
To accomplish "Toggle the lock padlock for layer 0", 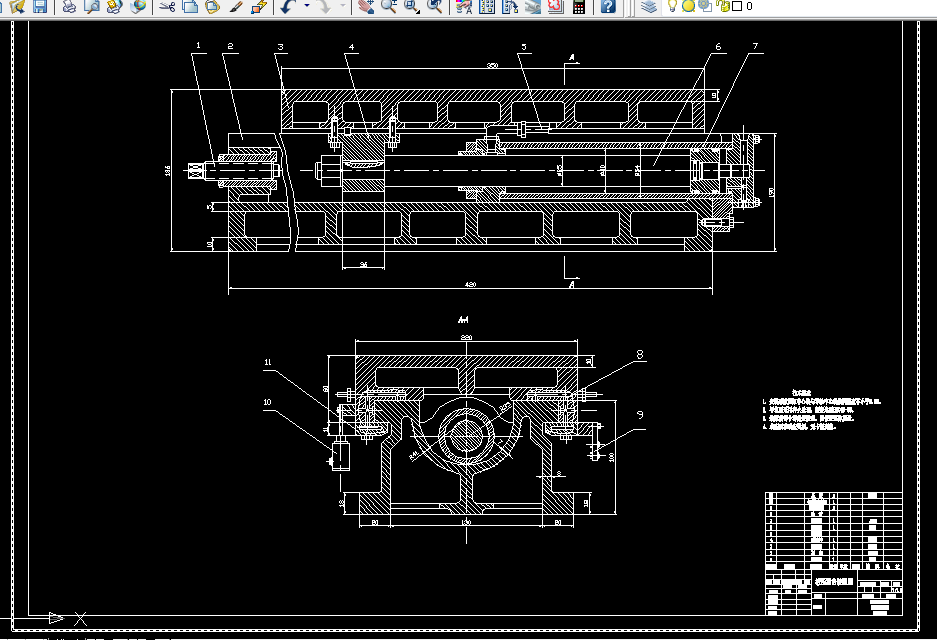I will click(723, 6).
